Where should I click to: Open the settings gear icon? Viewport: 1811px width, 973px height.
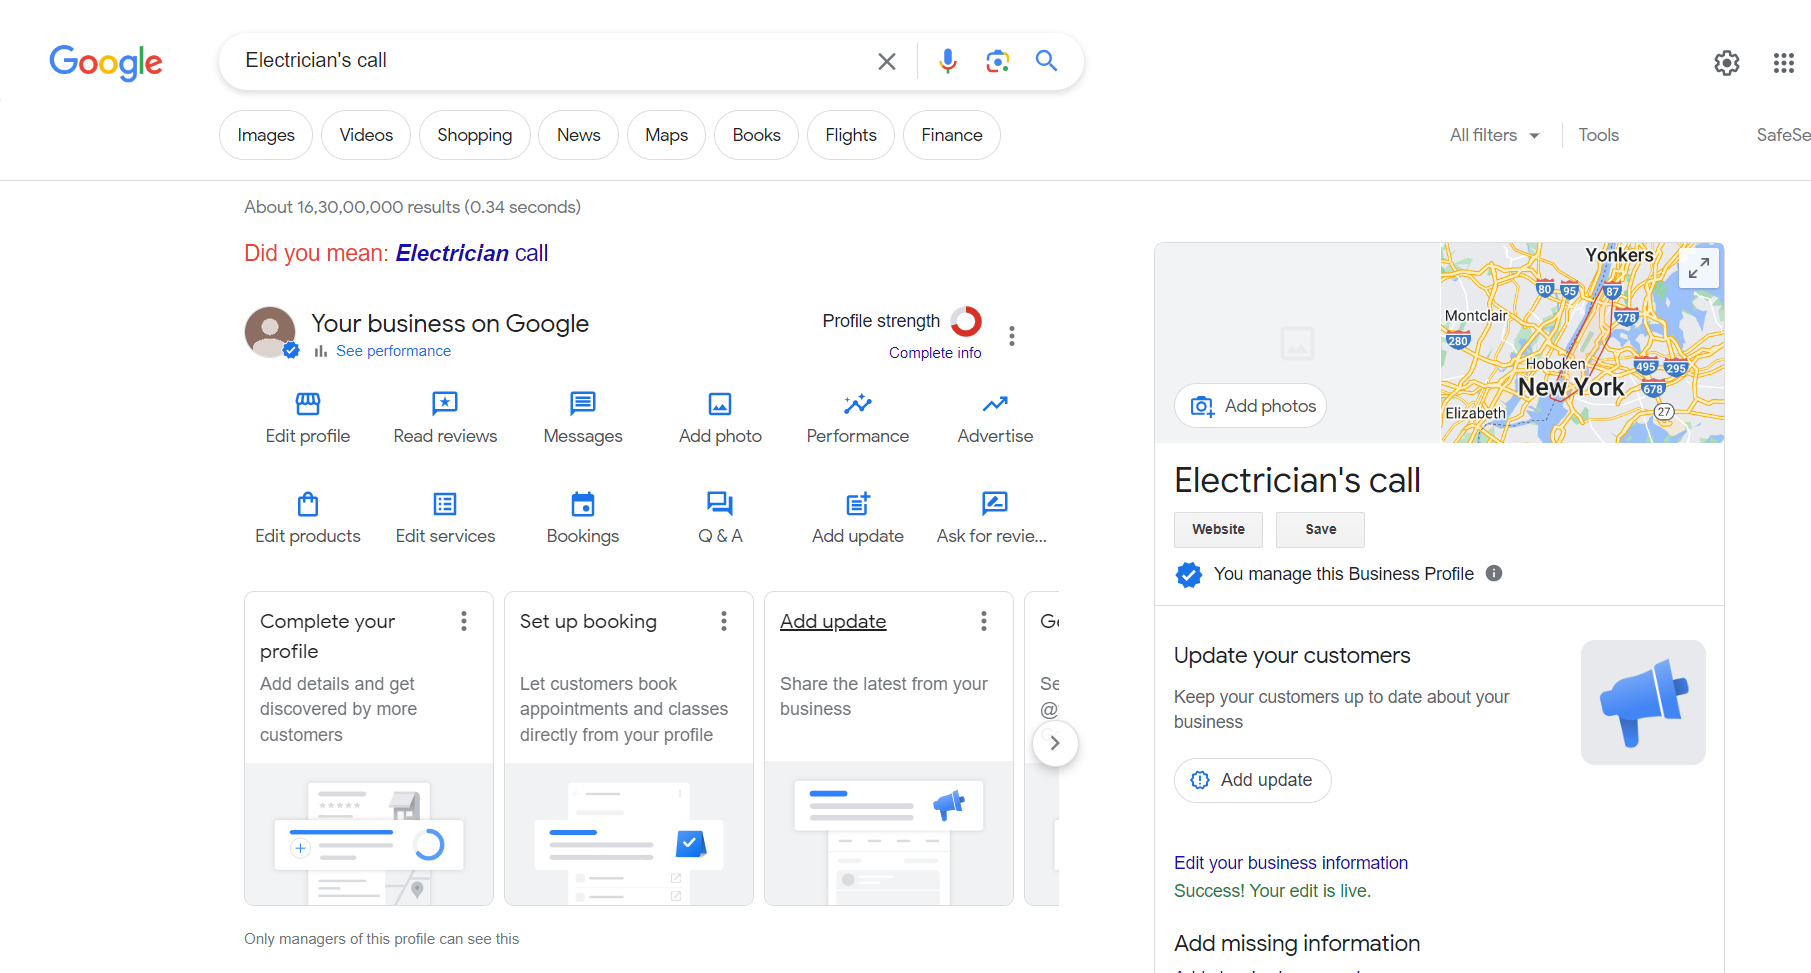point(1727,63)
